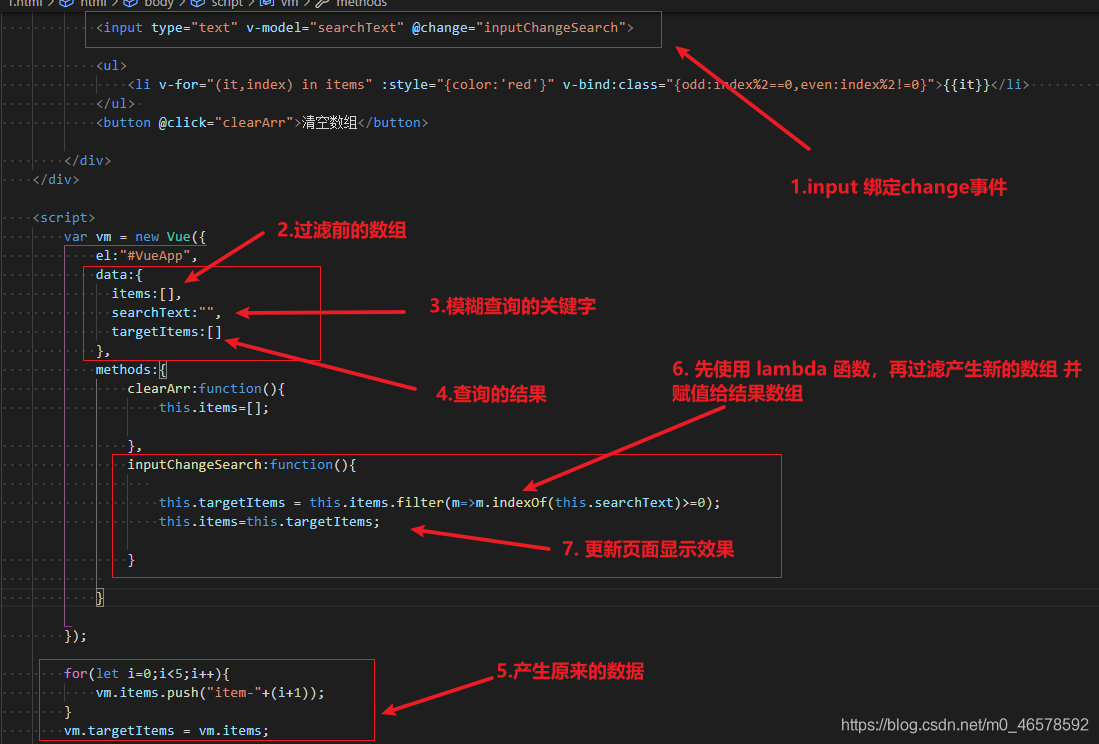The image size is (1099, 744).
Task: Click the 'for(let i=0;i<5;i++){' line
Action: pos(146,673)
